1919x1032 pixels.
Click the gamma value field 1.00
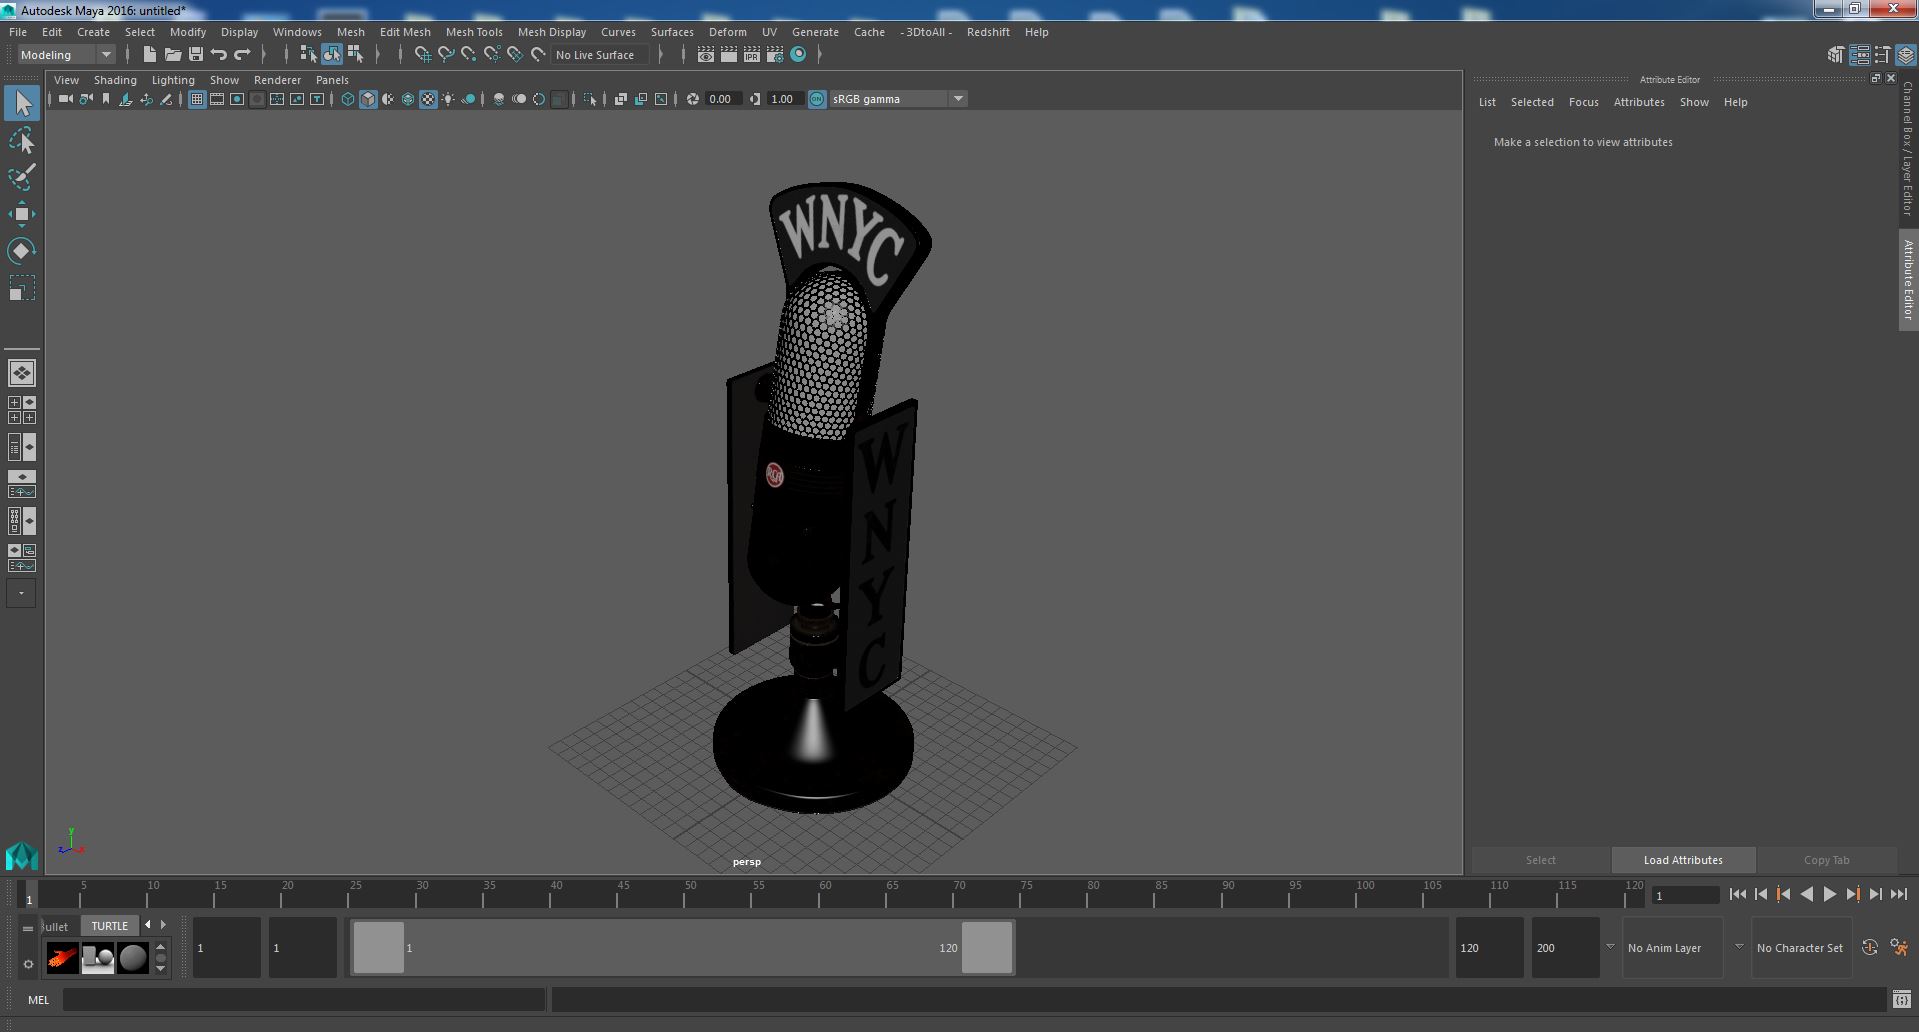point(785,99)
